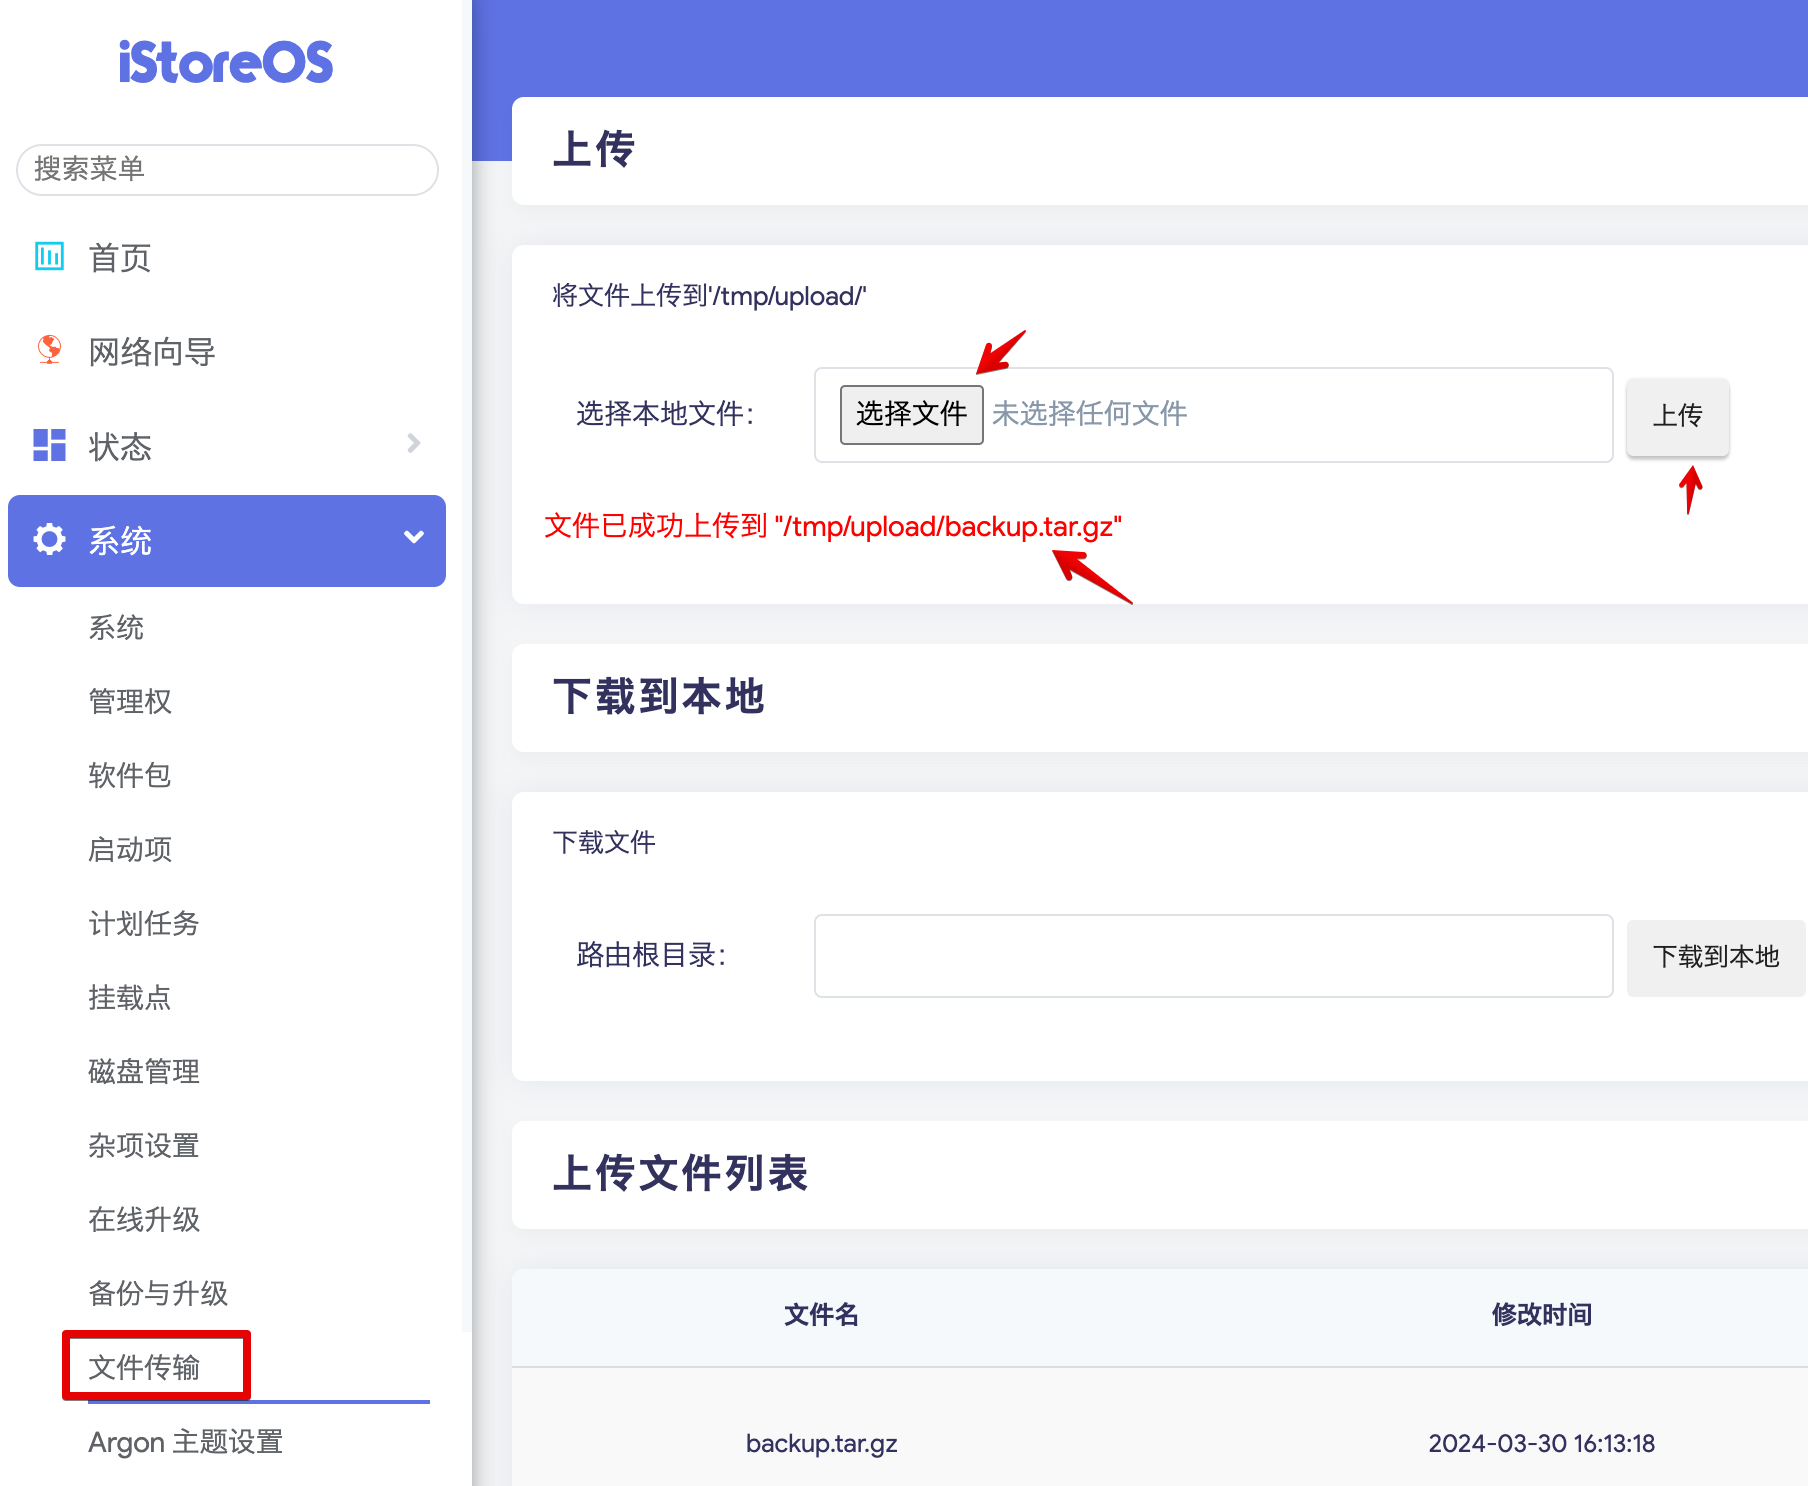1808x1486 pixels.
Task: Open the 杂项设置 submenu entry
Action: pos(144,1145)
